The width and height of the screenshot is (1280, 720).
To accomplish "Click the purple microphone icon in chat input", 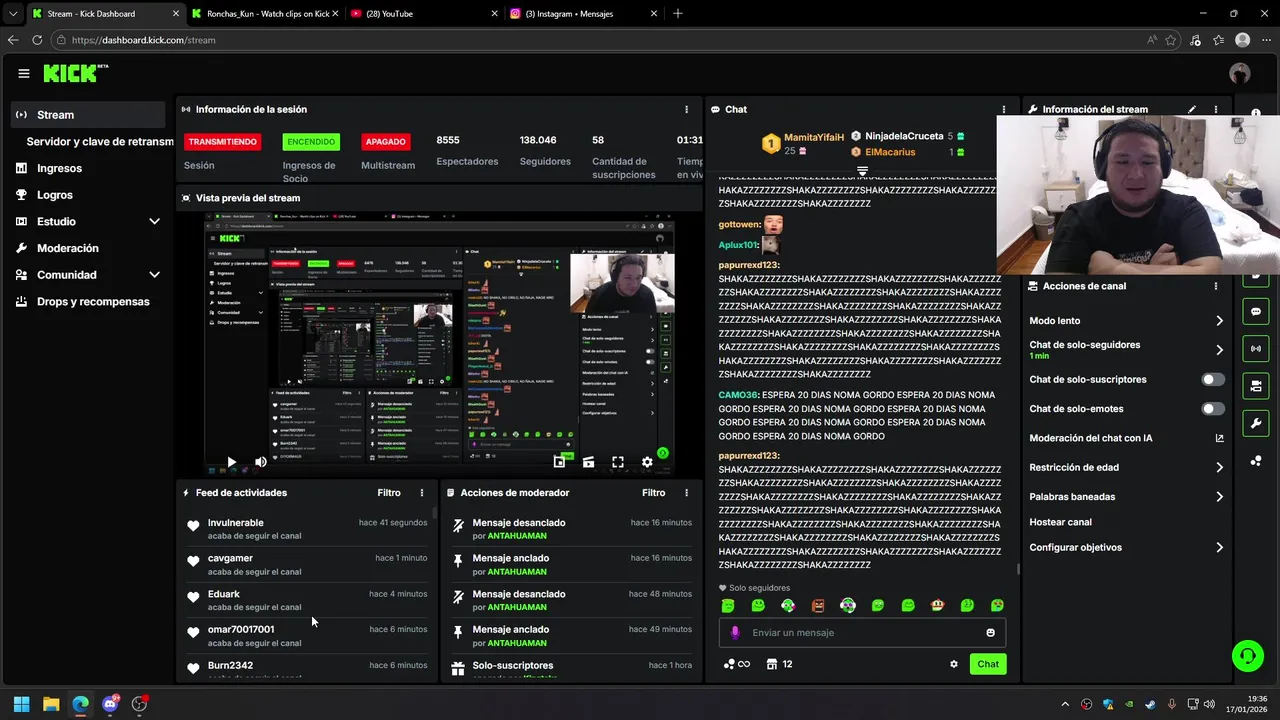I will tap(735, 633).
